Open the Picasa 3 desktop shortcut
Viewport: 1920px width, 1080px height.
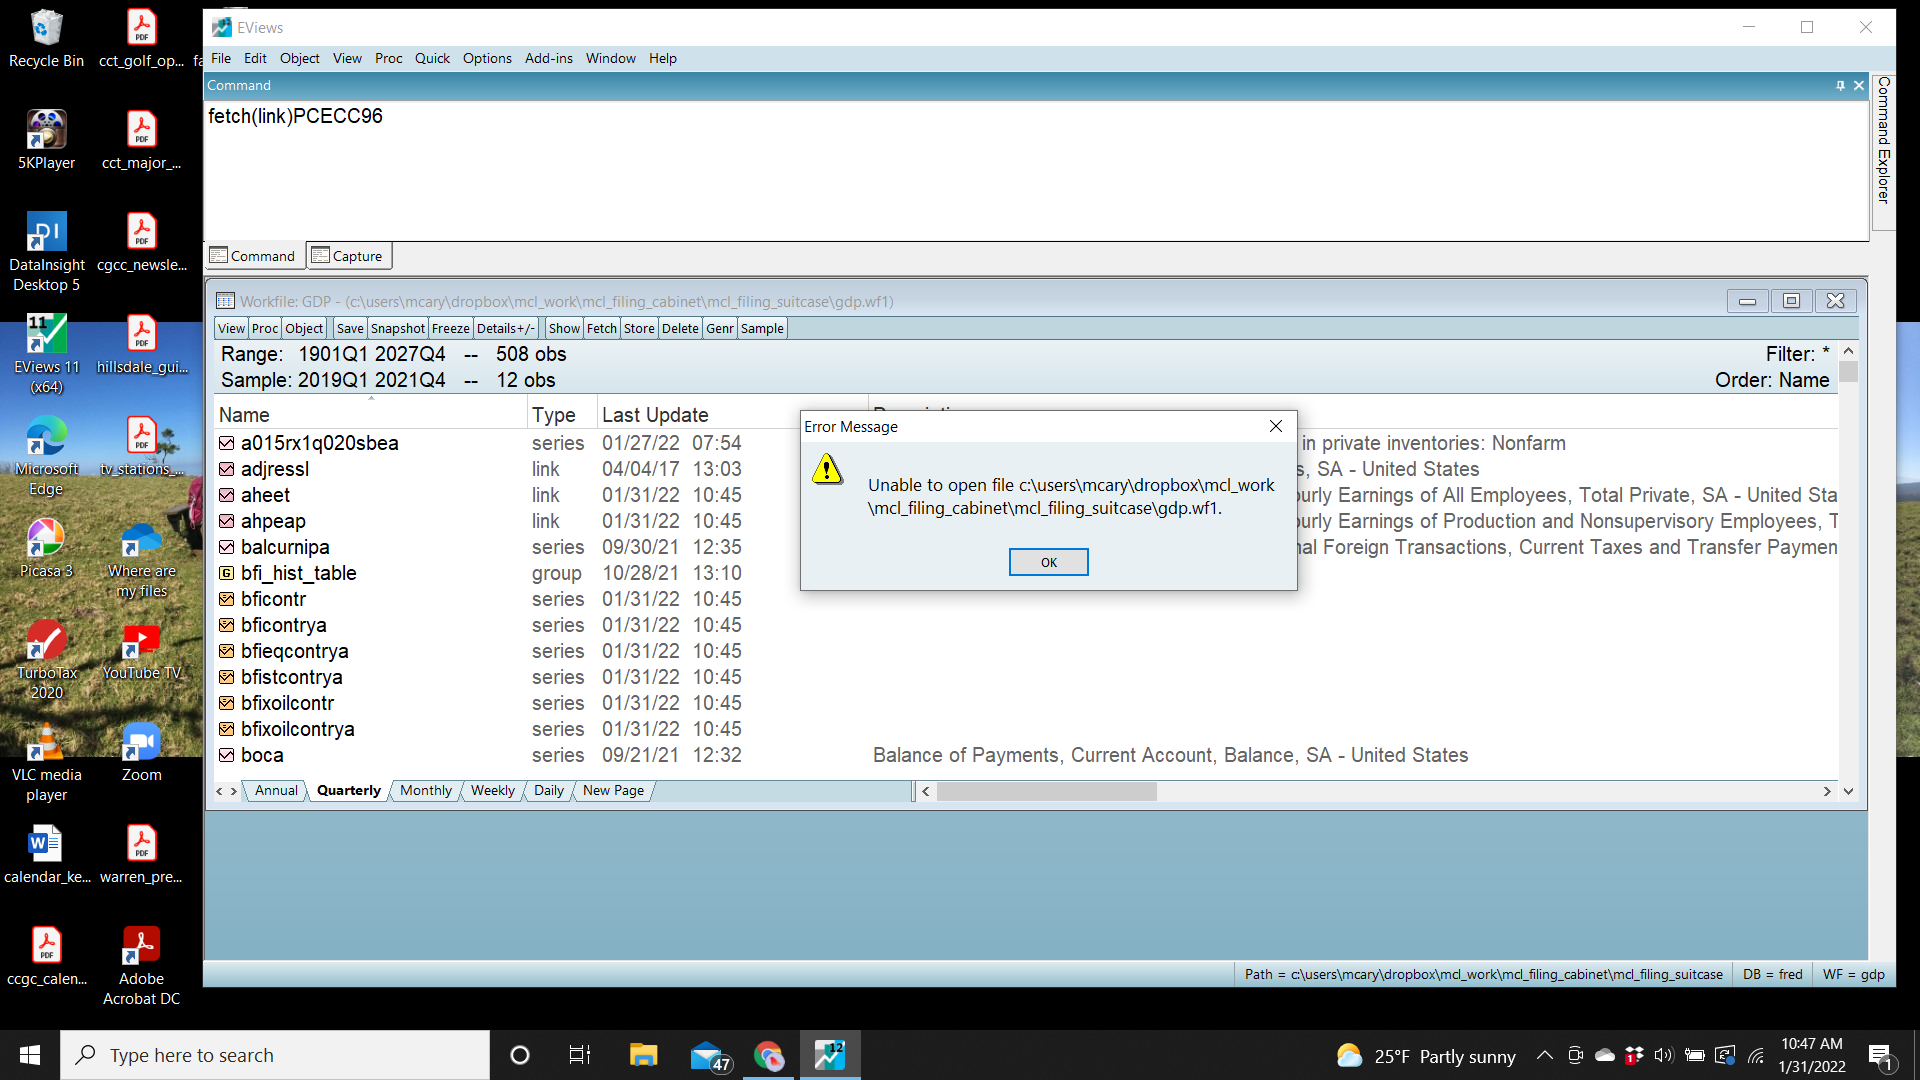click(46, 549)
